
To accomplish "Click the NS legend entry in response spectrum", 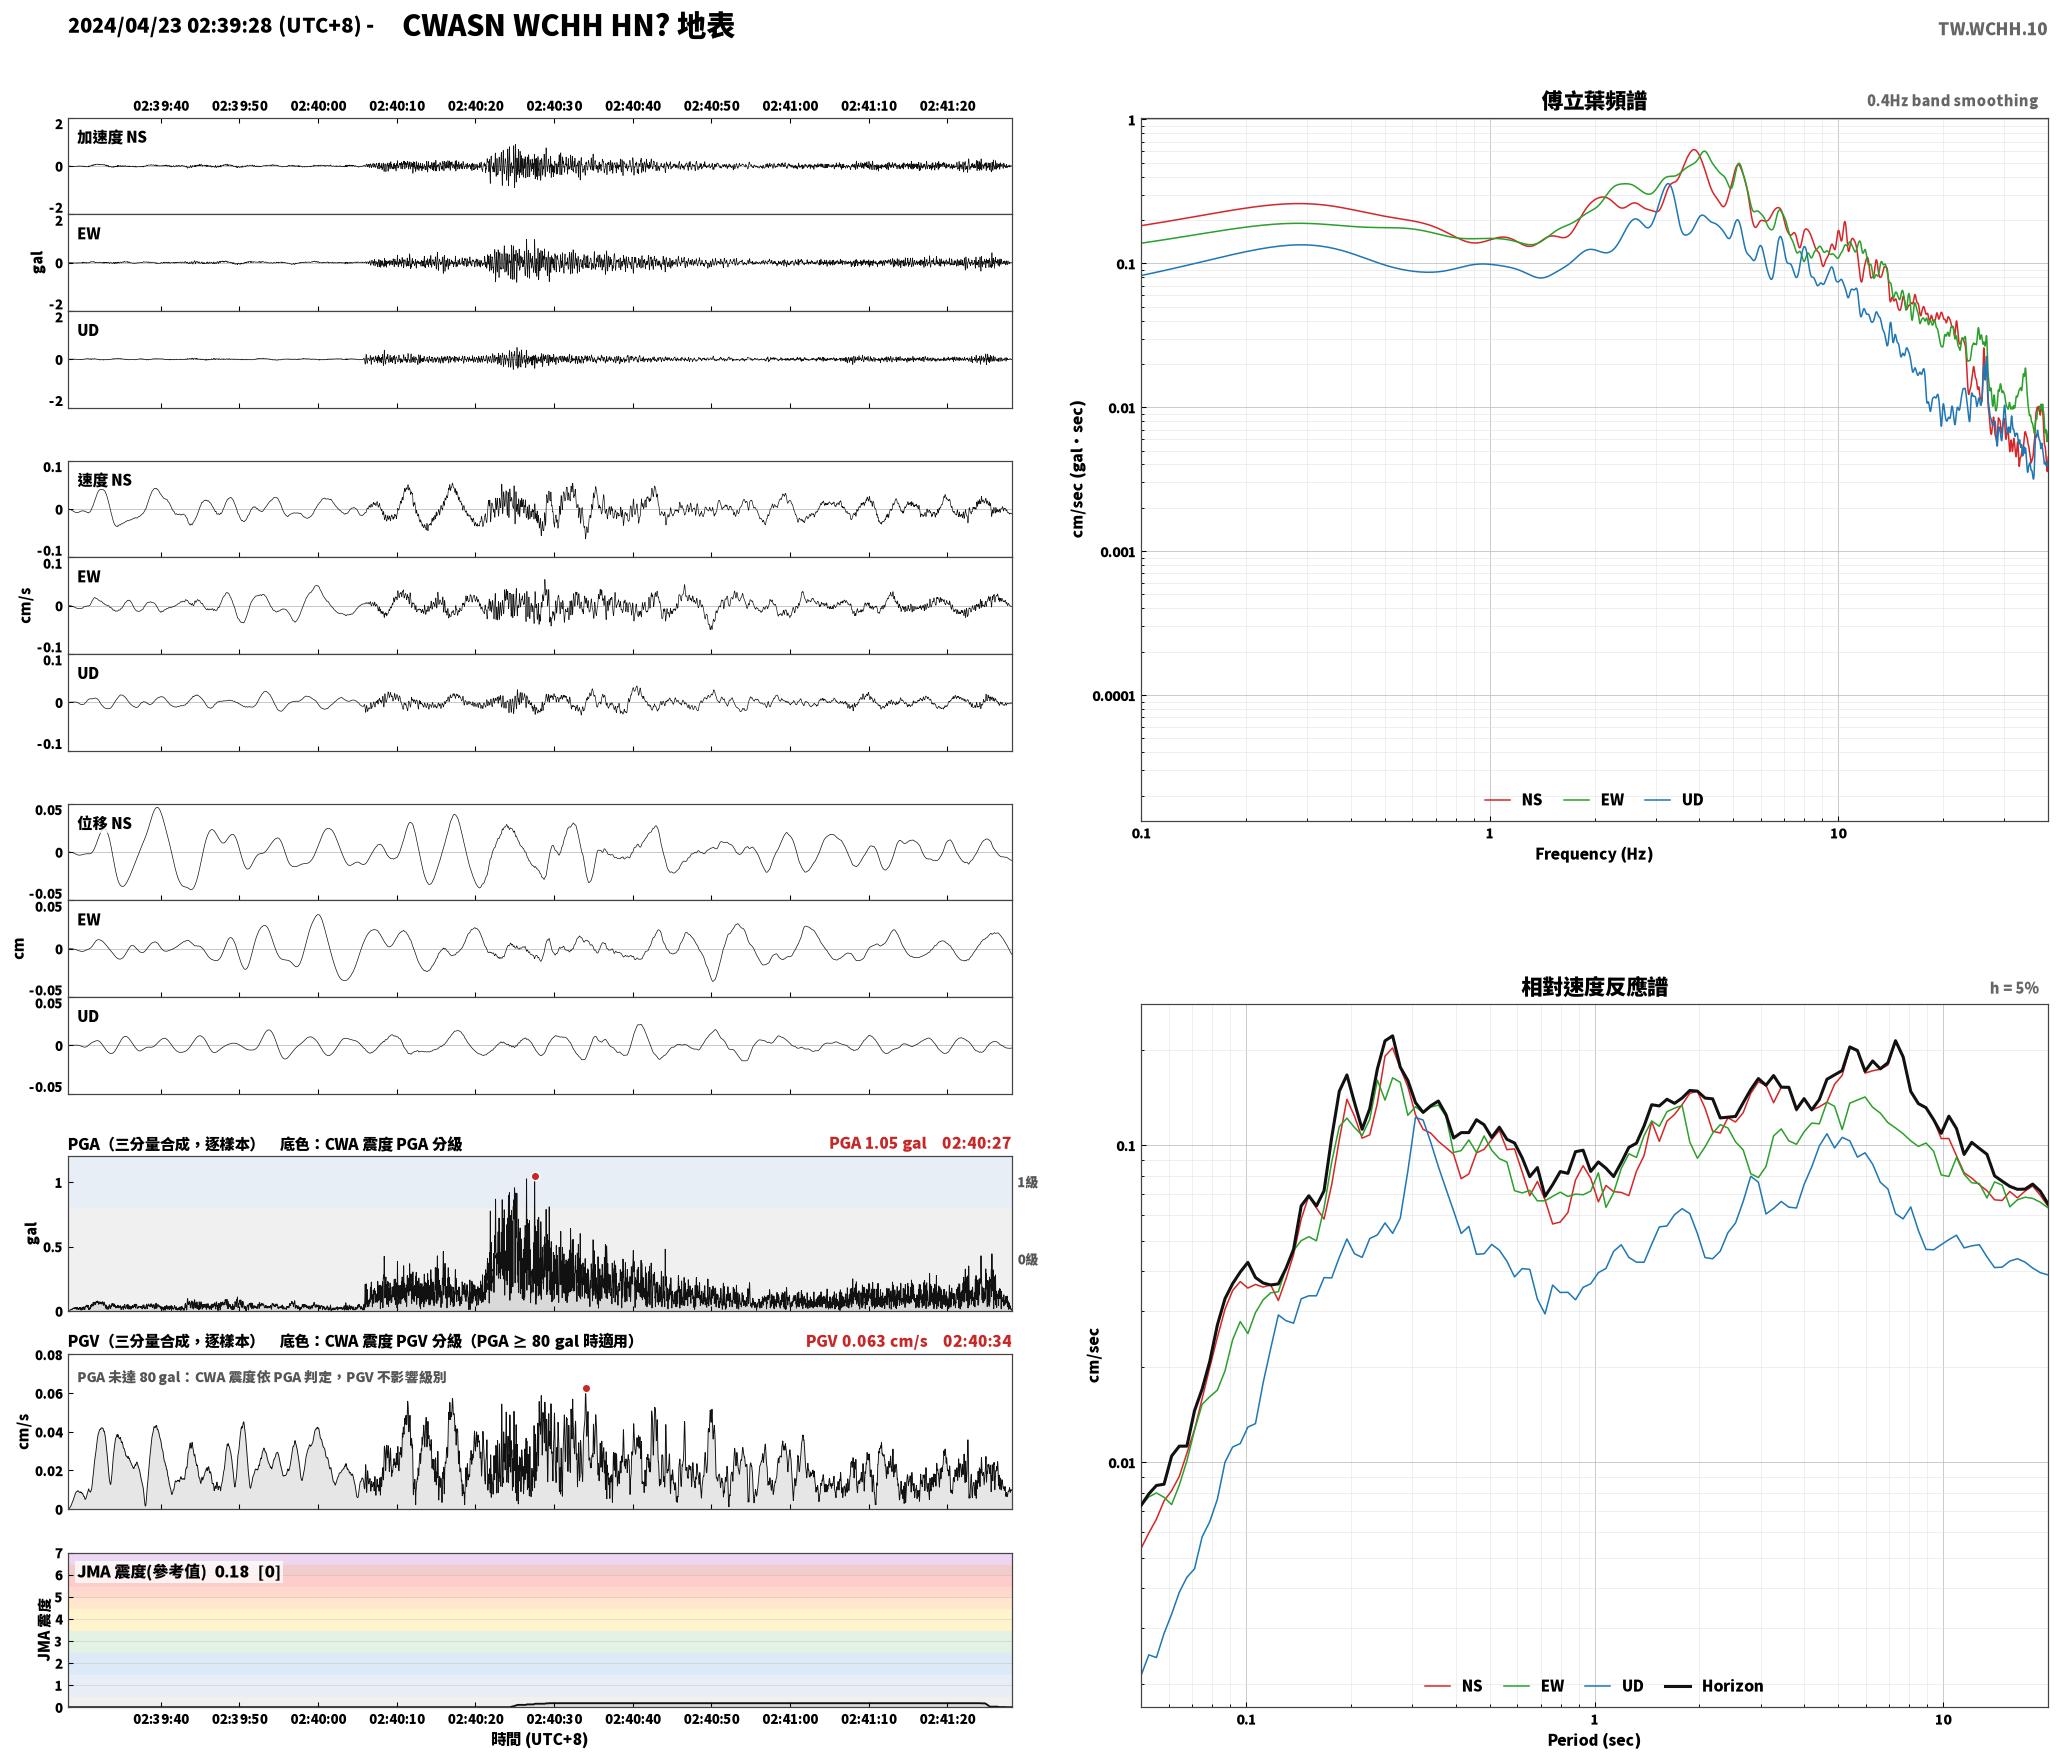I will 1453,1686.
